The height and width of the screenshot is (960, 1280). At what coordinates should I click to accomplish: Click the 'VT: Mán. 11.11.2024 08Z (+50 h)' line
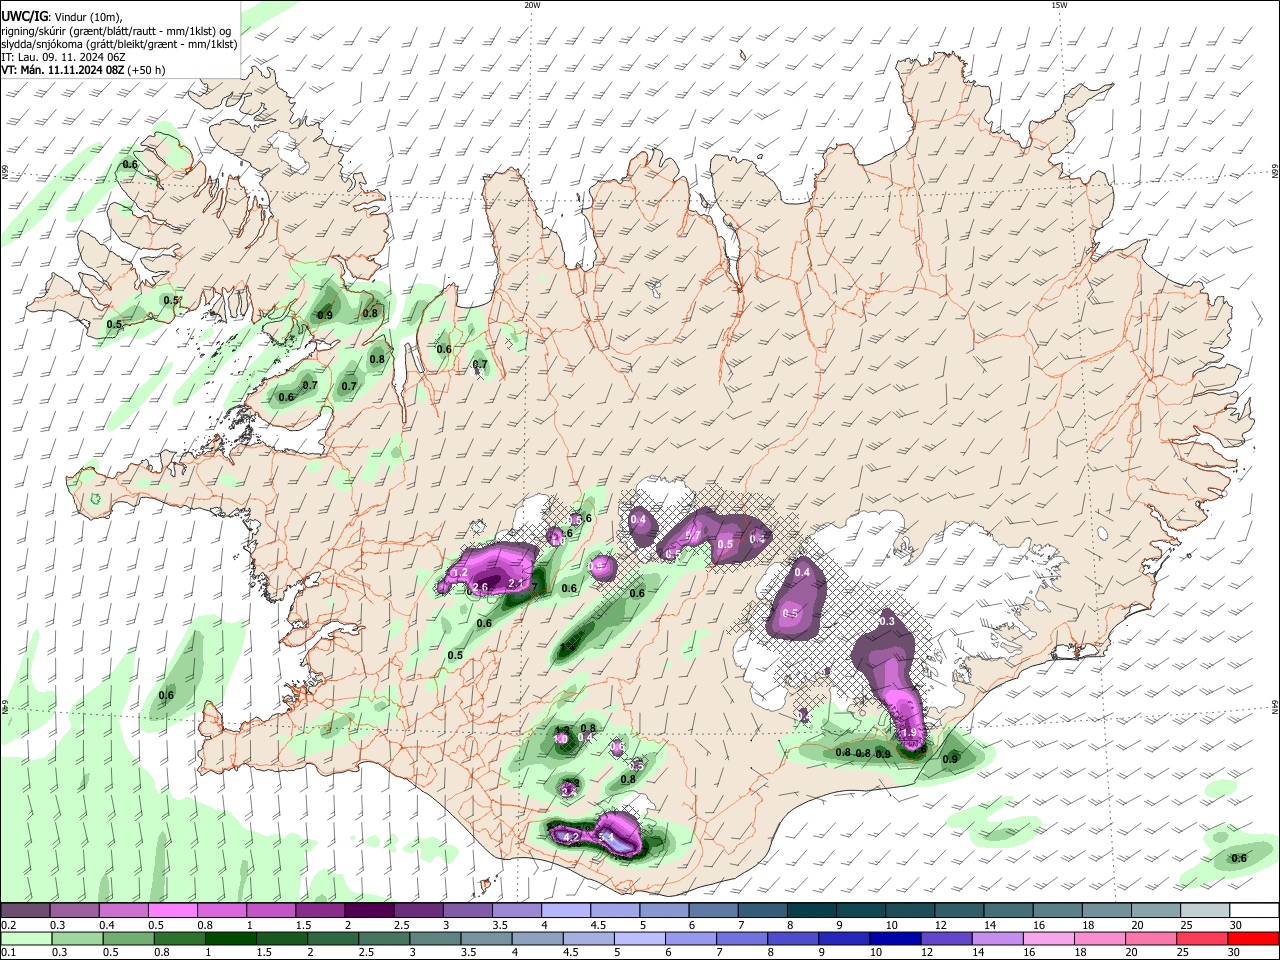83,71
